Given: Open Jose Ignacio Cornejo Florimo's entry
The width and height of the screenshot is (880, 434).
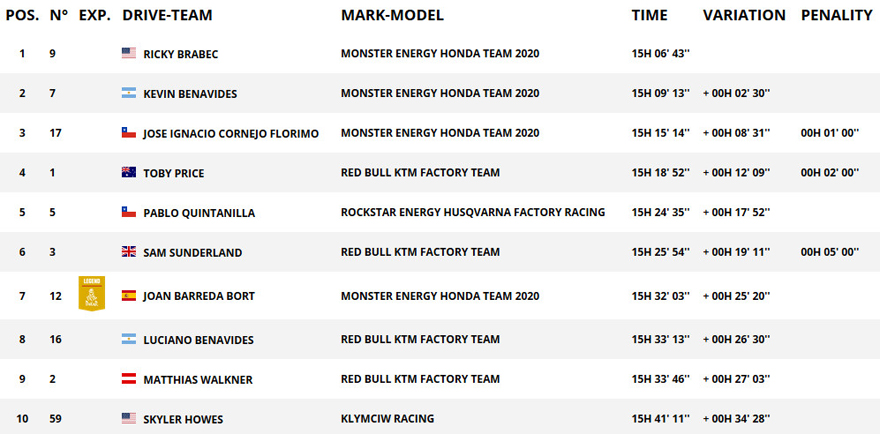Looking at the screenshot, I should click(231, 134).
